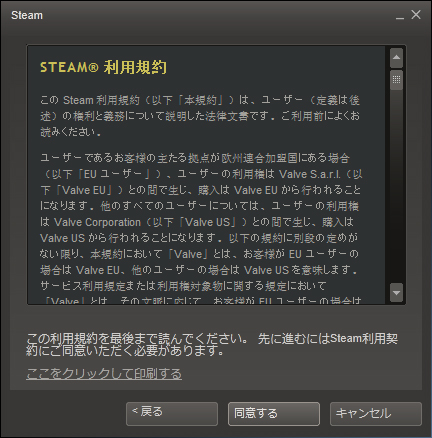The image size is (432, 438).
Task: Click the partially visible last agreement line
Action: pos(202,301)
